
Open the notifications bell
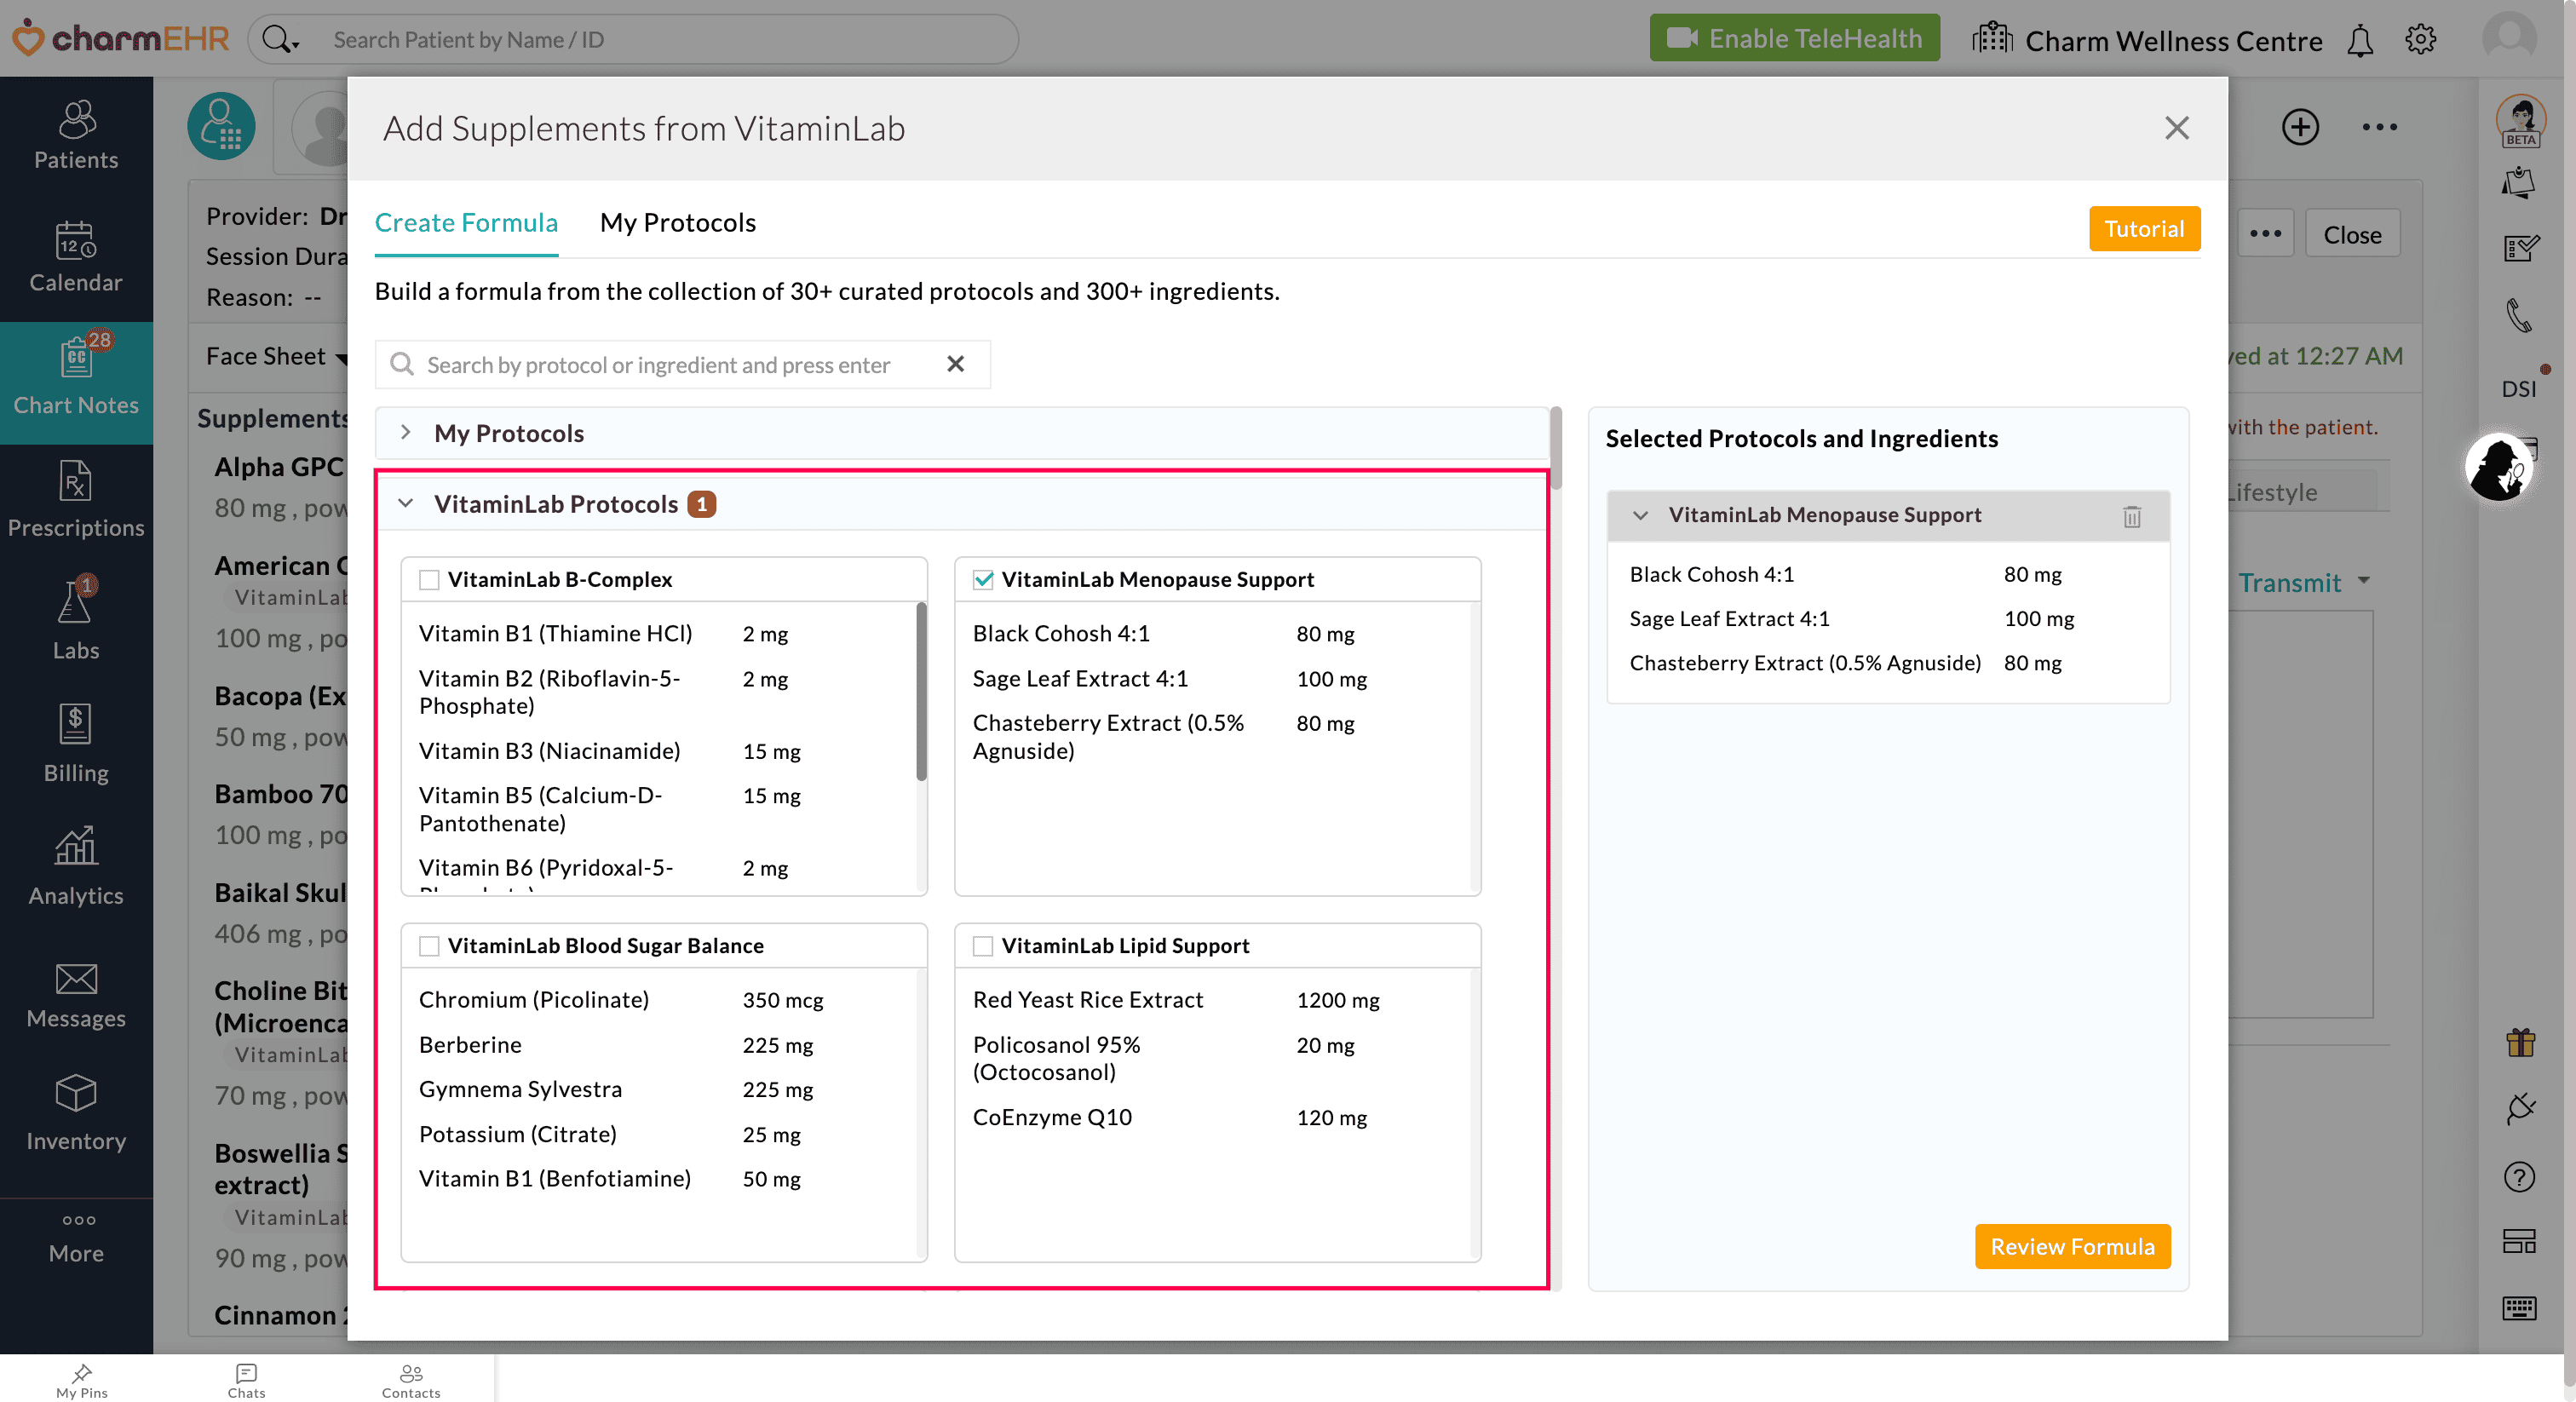[x=2360, y=40]
